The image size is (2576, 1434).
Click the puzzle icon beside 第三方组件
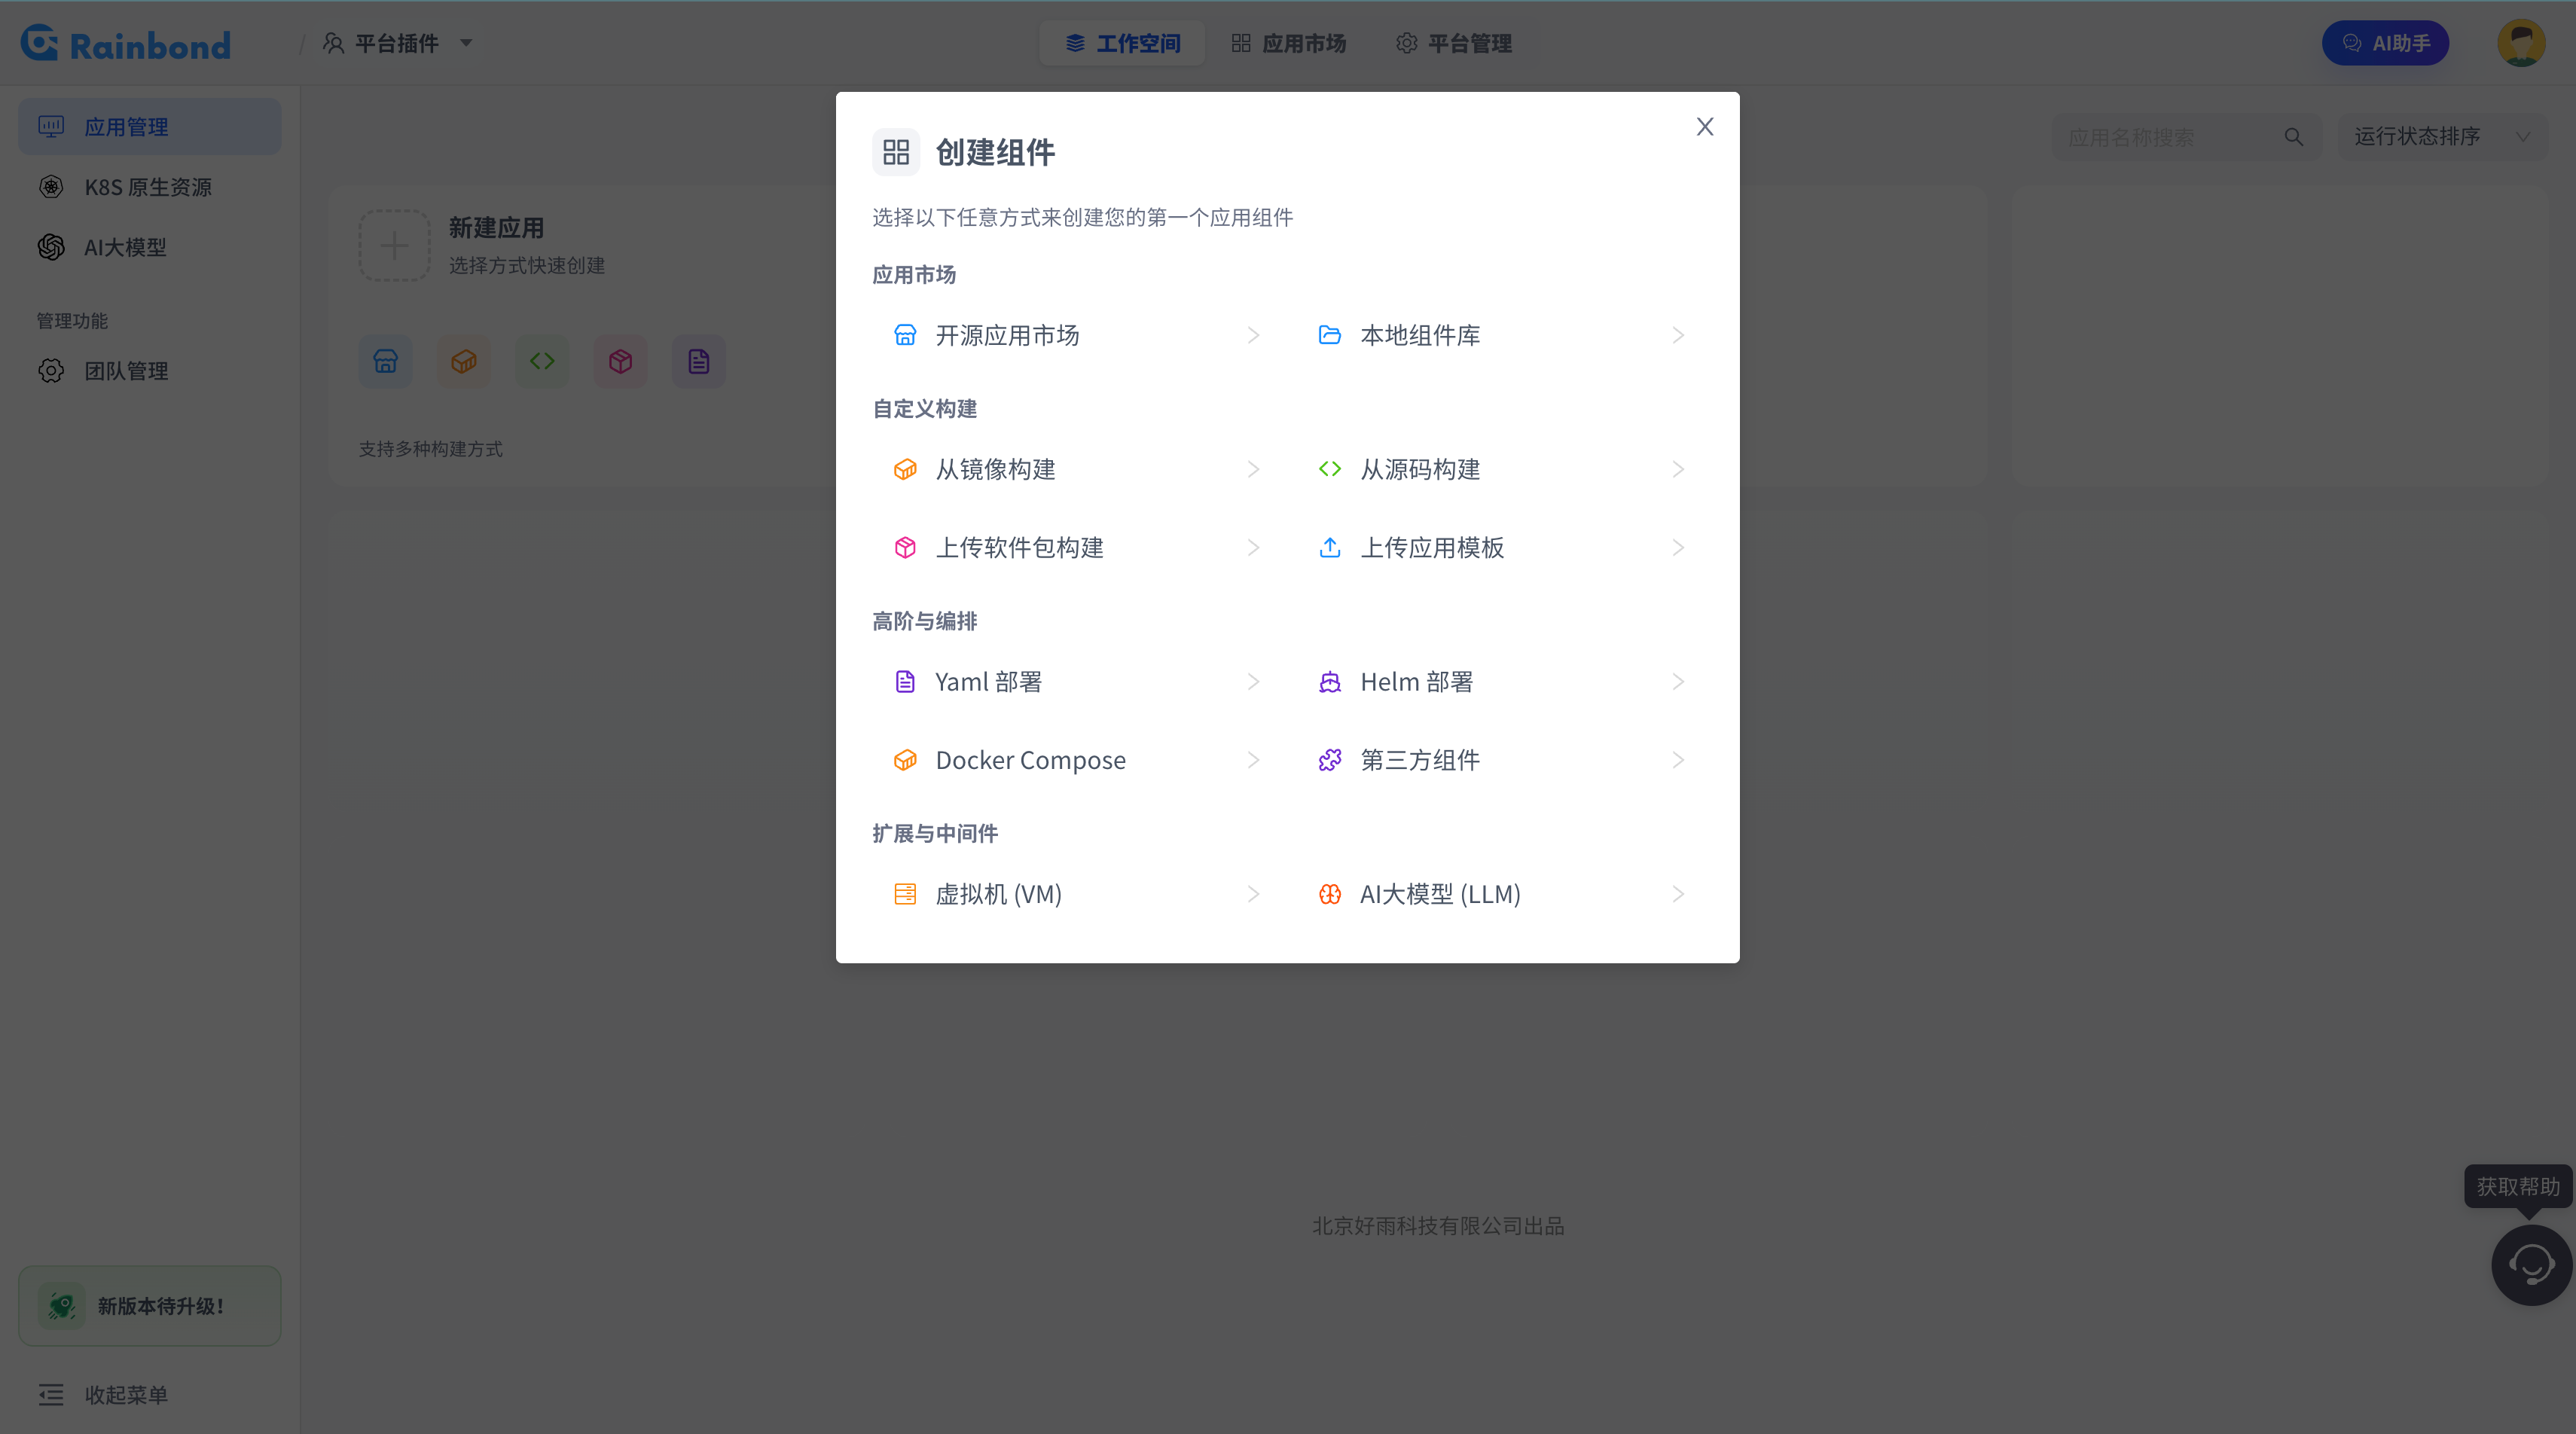coord(1329,760)
